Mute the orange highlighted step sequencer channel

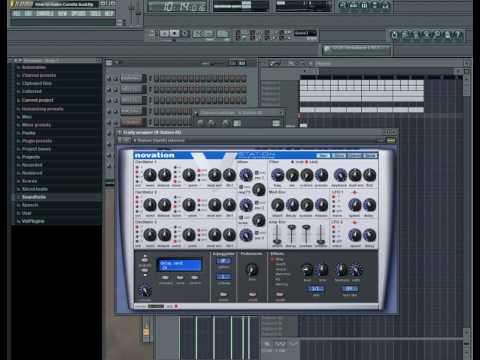pyautogui.click(x=109, y=122)
